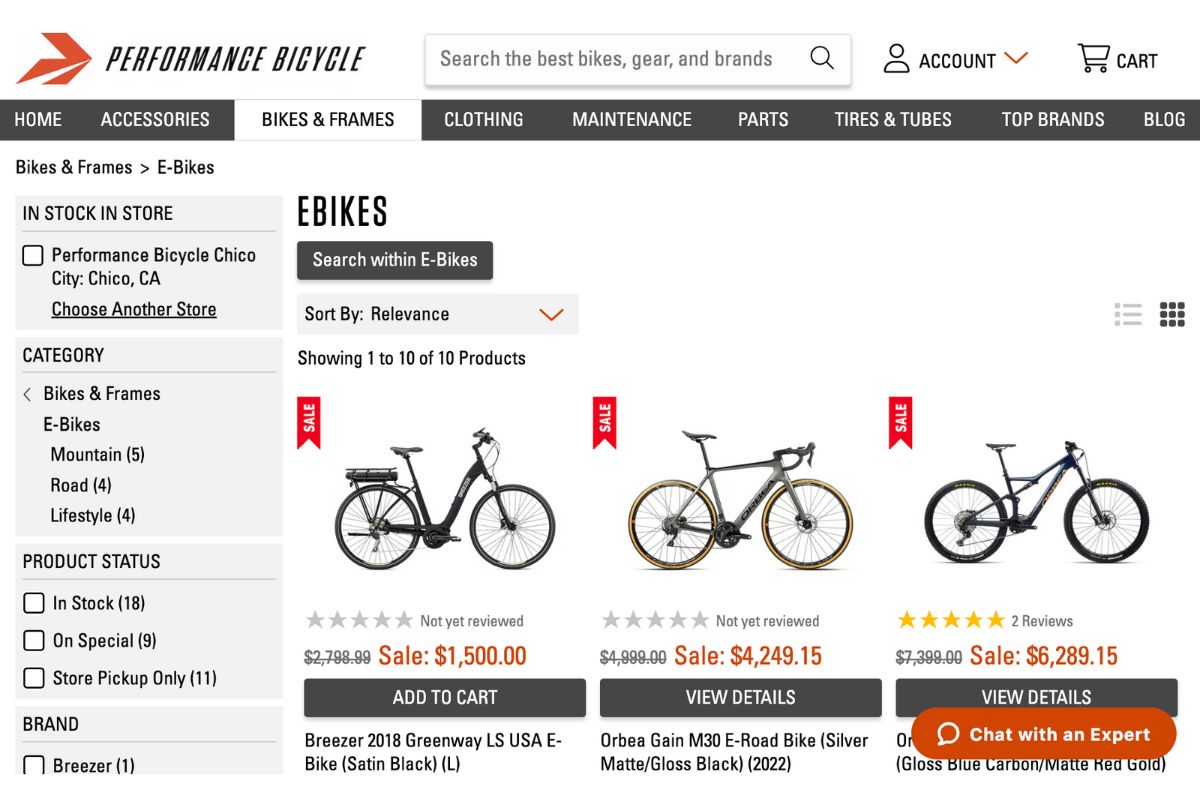Click the Account person icon

895,59
